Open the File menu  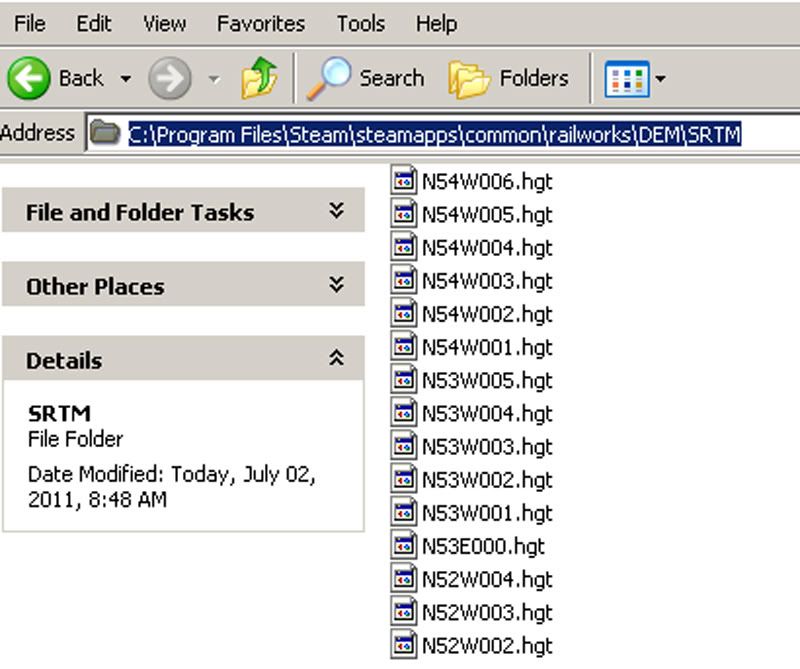coord(29,23)
